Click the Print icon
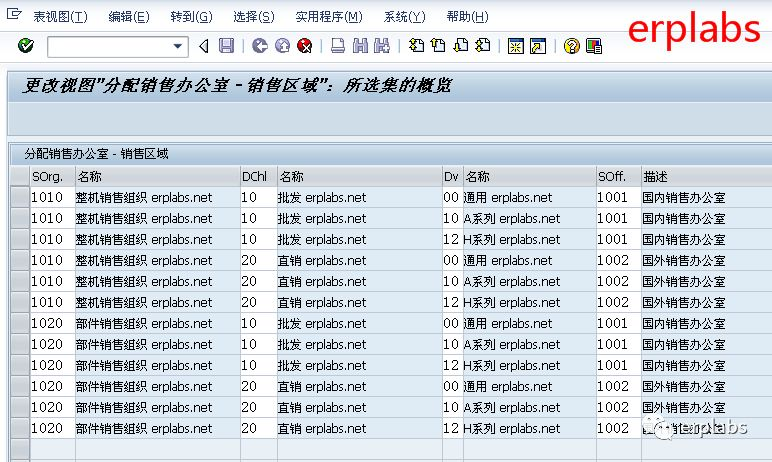The height and width of the screenshot is (462, 772). [x=338, y=46]
